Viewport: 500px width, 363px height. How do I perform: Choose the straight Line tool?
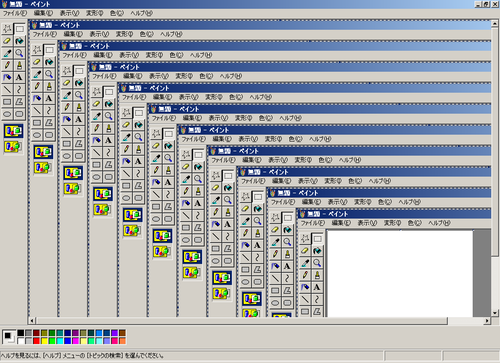7,89
